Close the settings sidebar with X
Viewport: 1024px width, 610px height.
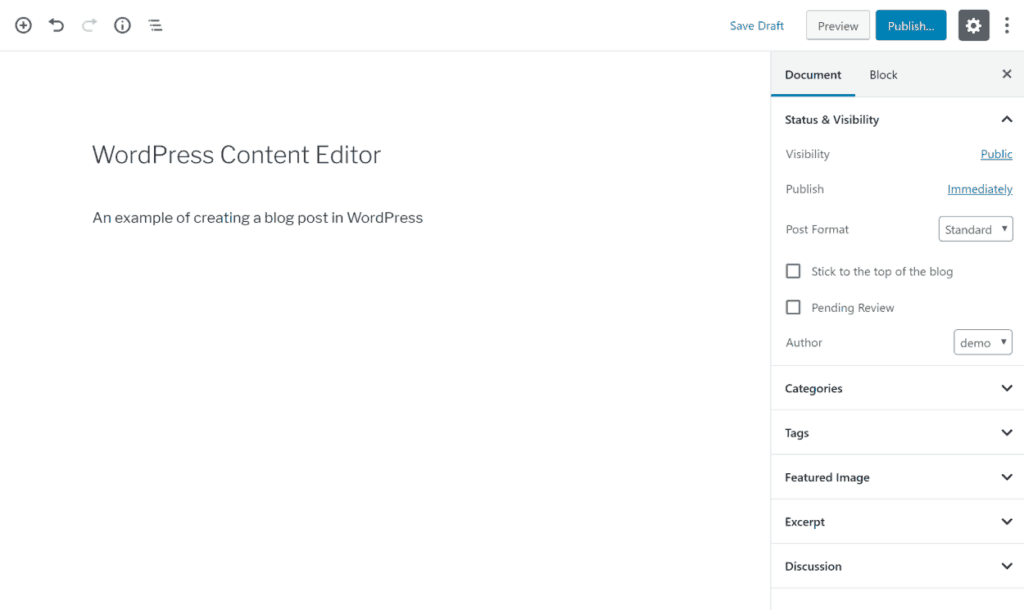click(1006, 74)
